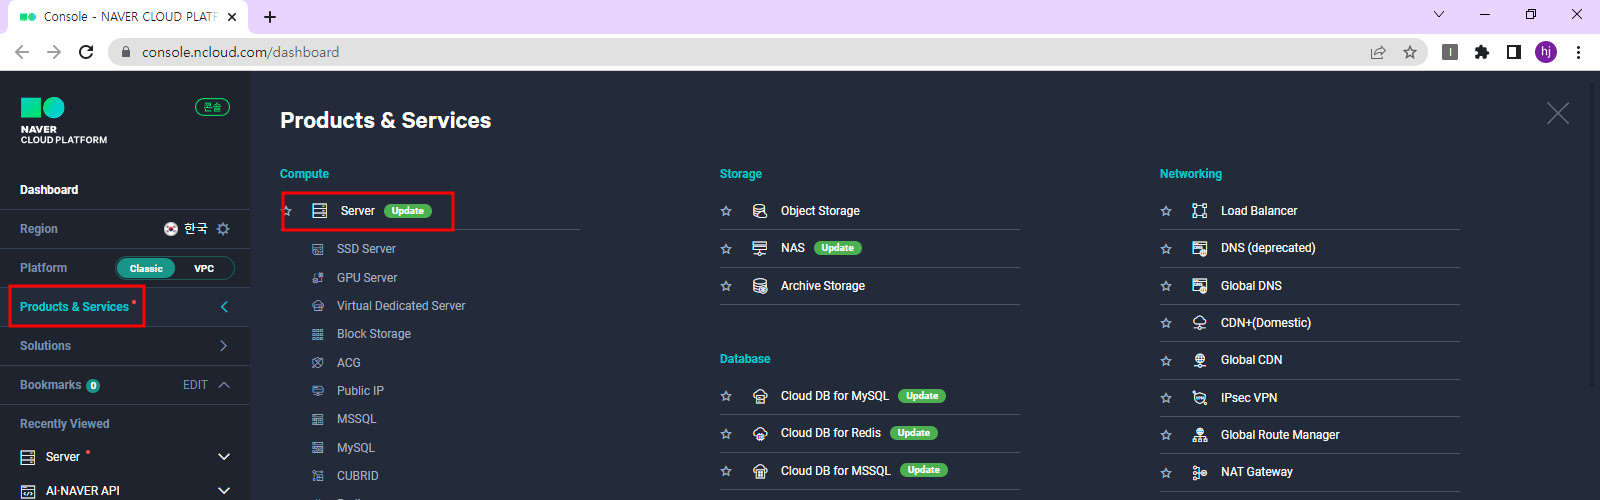The height and width of the screenshot is (500, 1600).
Task: Click the GPU Server icon
Action: [318, 278]
